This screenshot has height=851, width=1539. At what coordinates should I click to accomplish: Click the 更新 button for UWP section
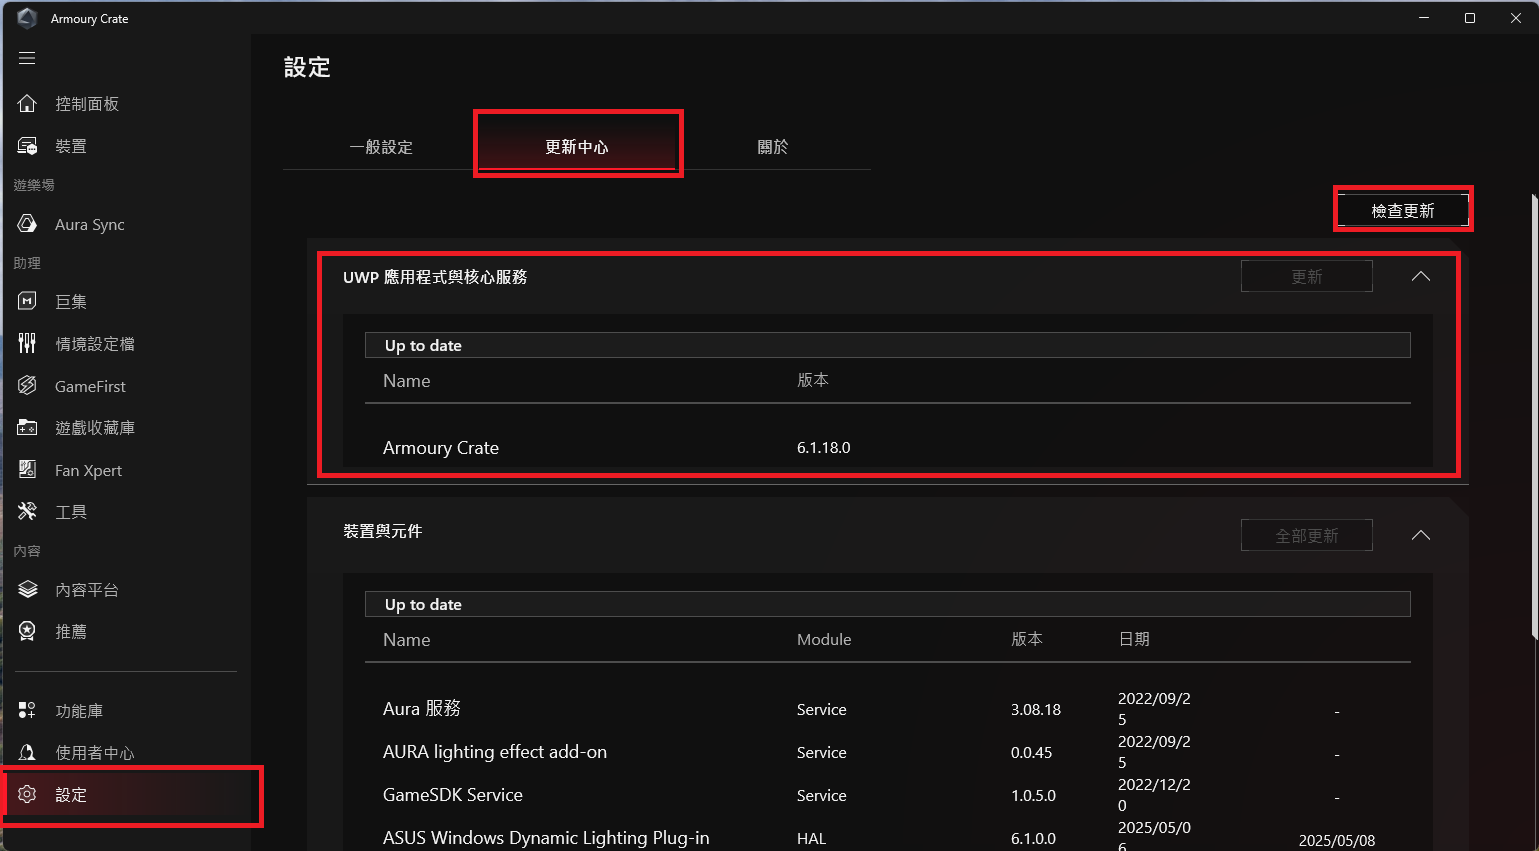(x=1307, y=276)
